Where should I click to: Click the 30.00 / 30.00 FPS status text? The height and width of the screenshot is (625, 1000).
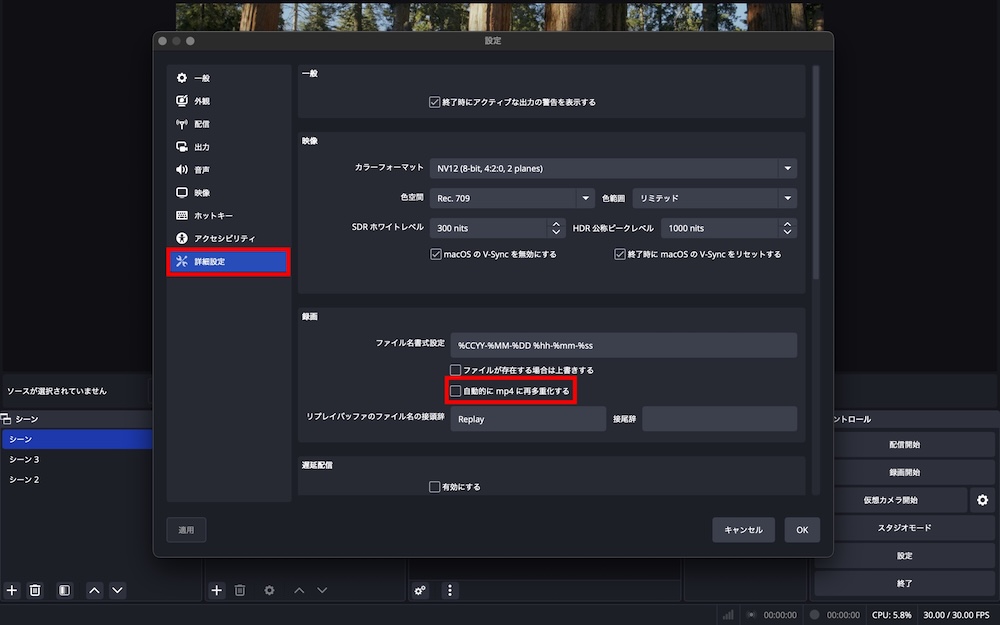click(x=956, y=615)
